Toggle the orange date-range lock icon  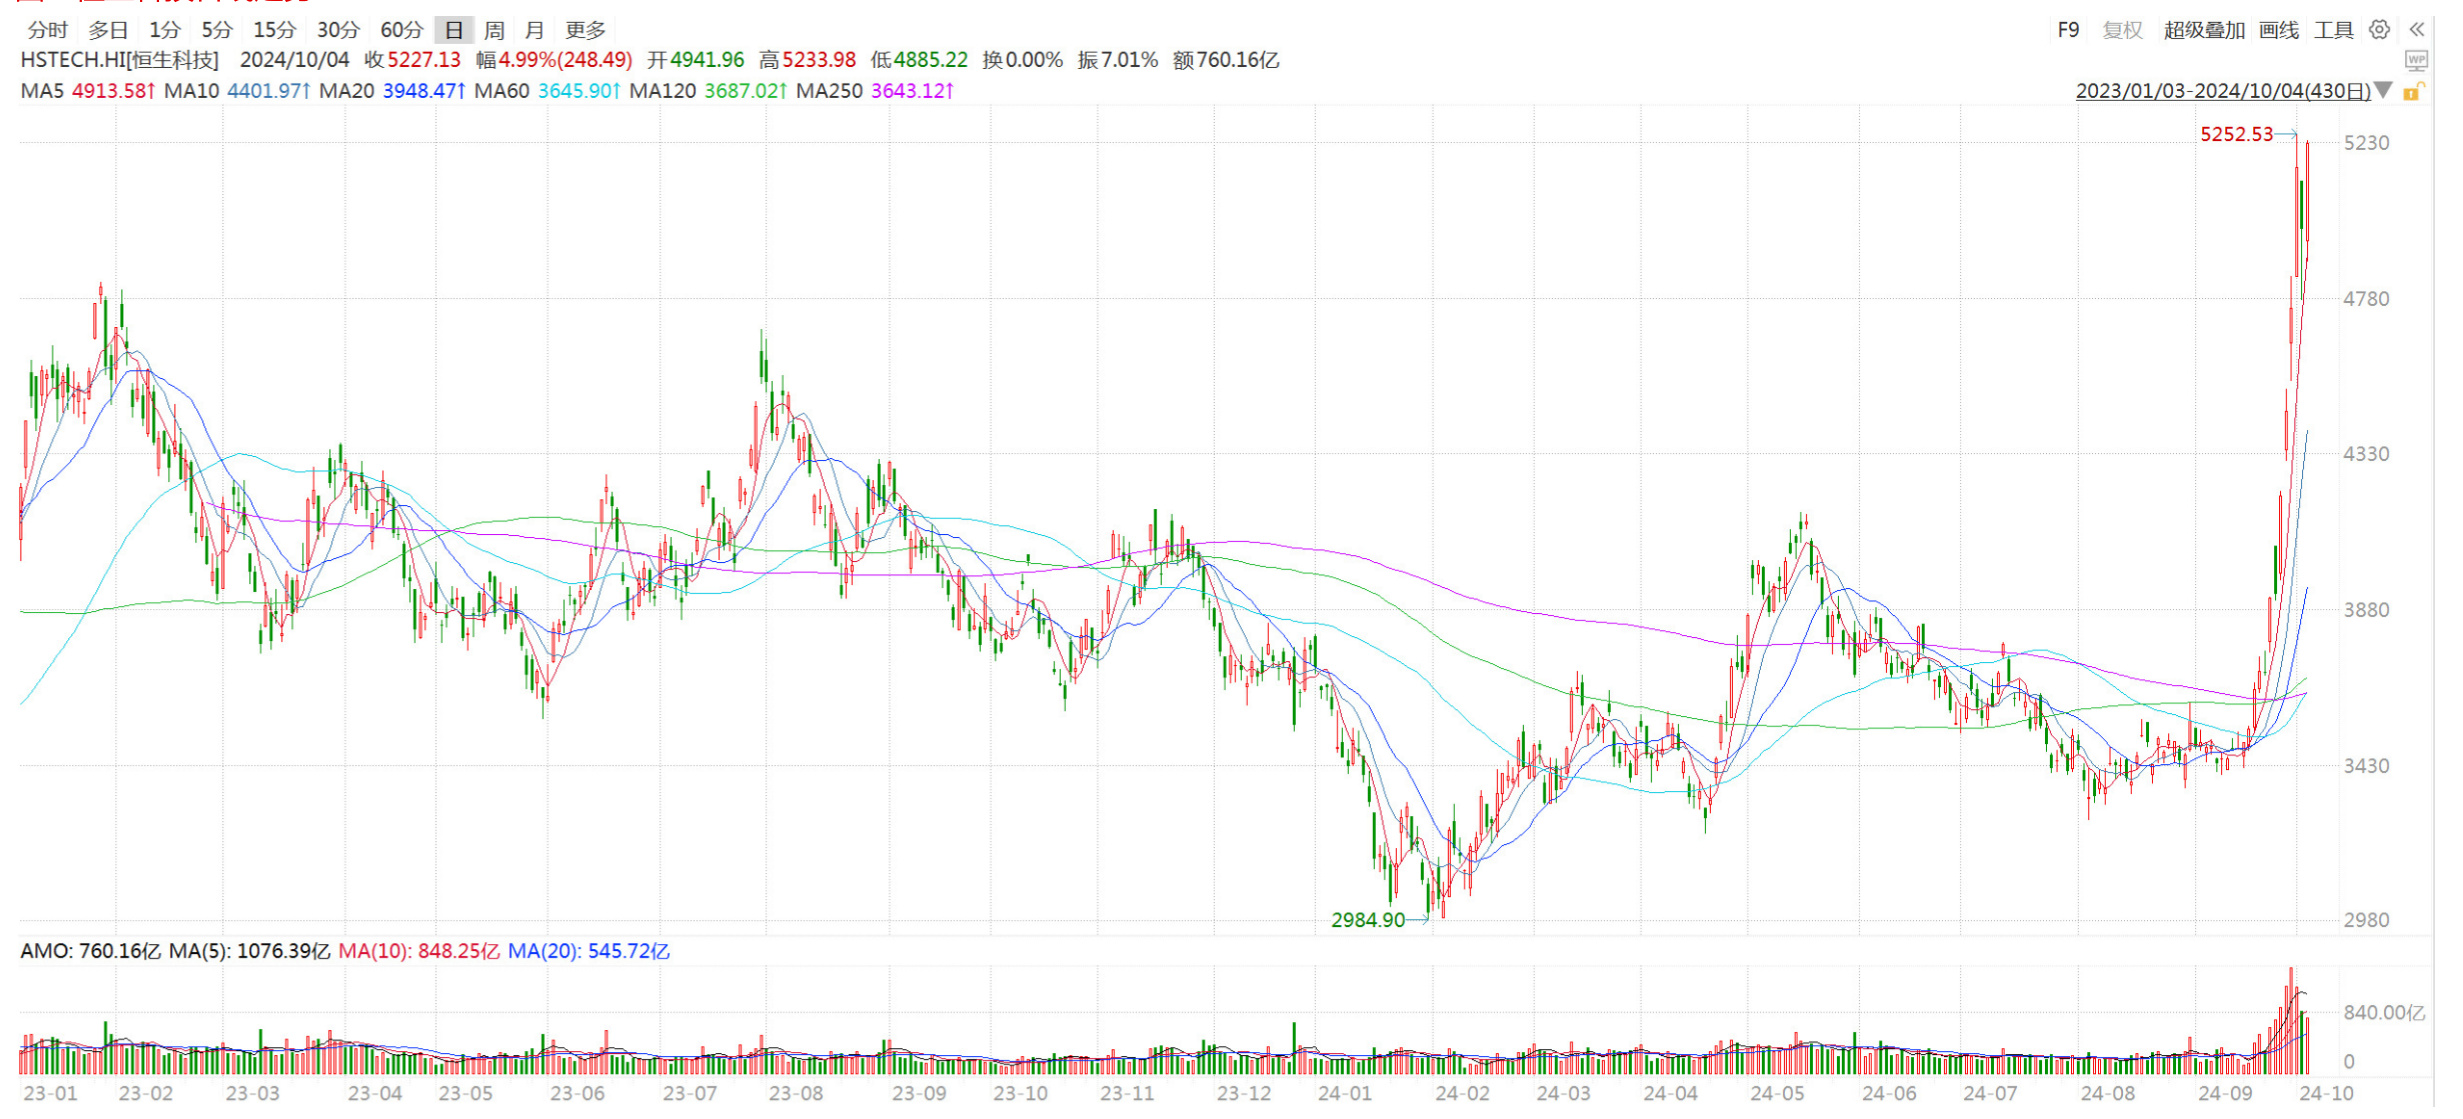[x=2413, y=91]
